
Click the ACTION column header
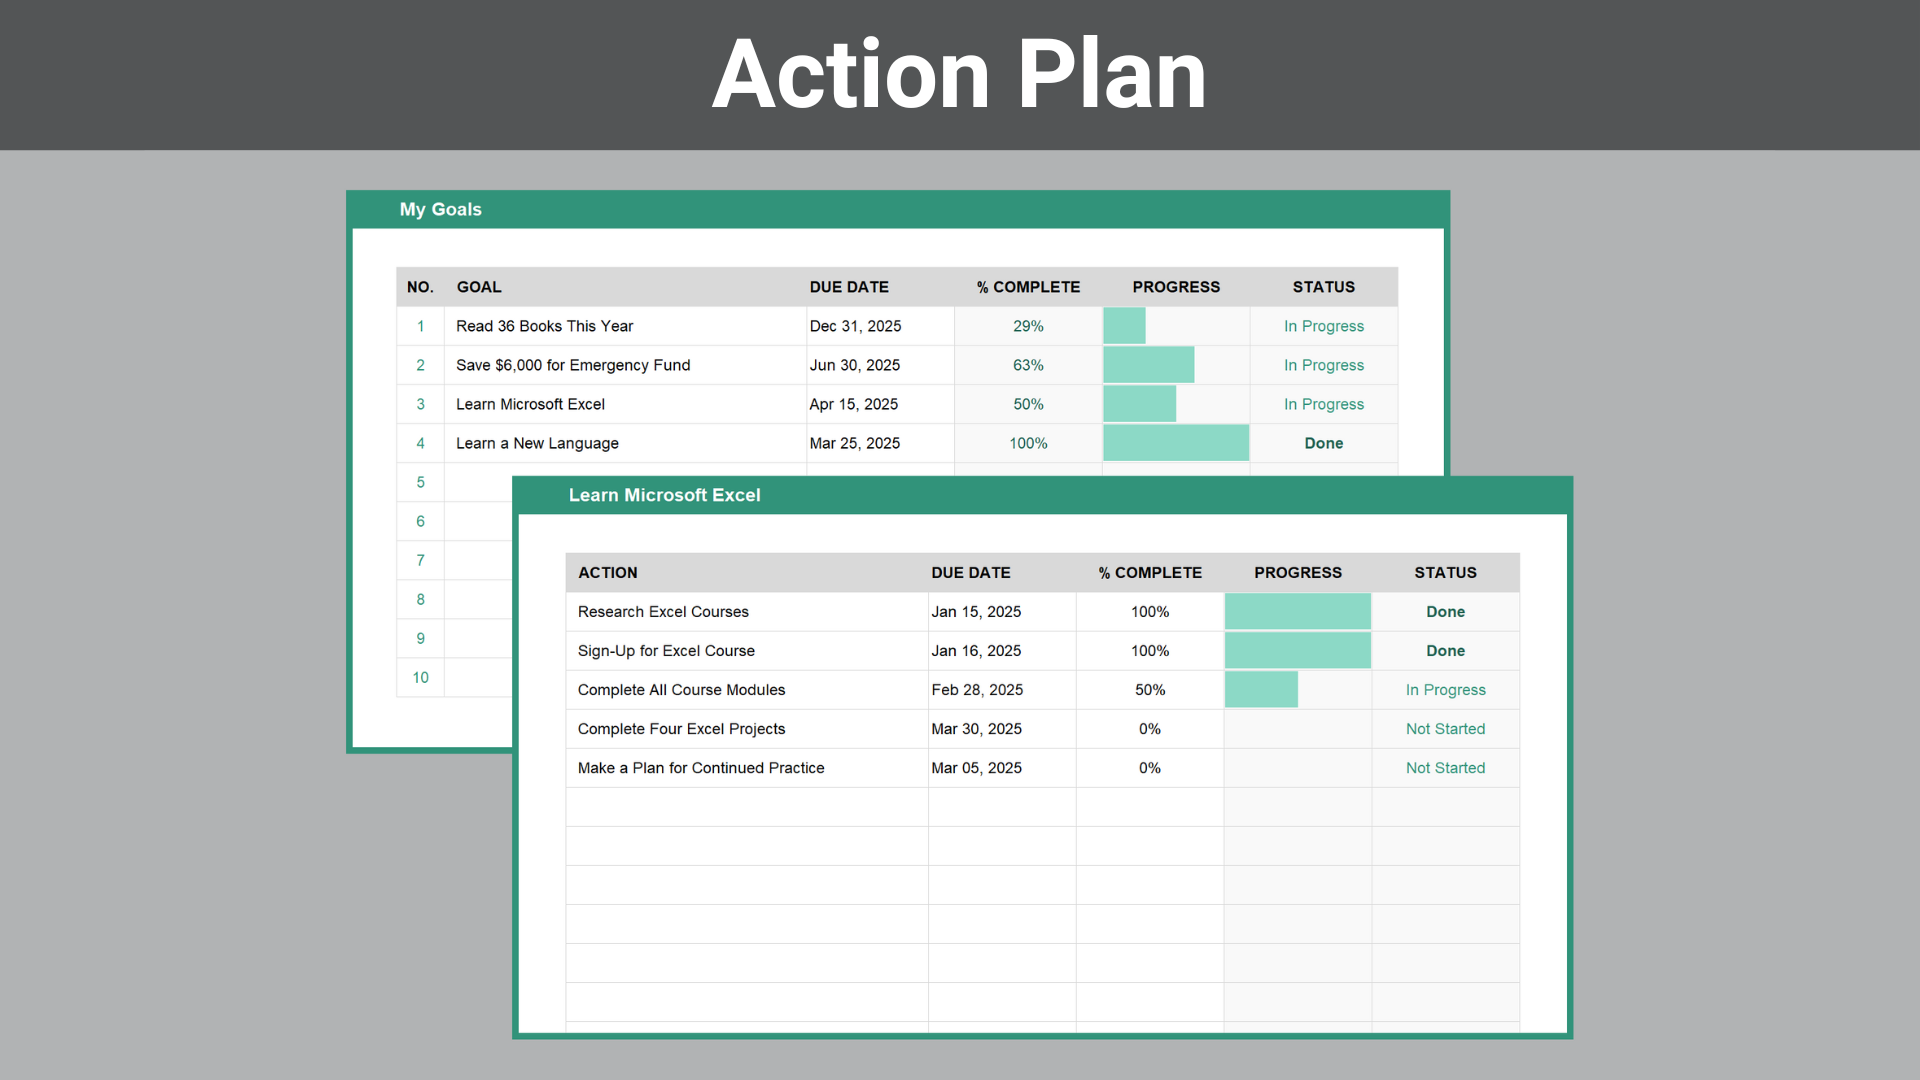click(x=607, y=572)
